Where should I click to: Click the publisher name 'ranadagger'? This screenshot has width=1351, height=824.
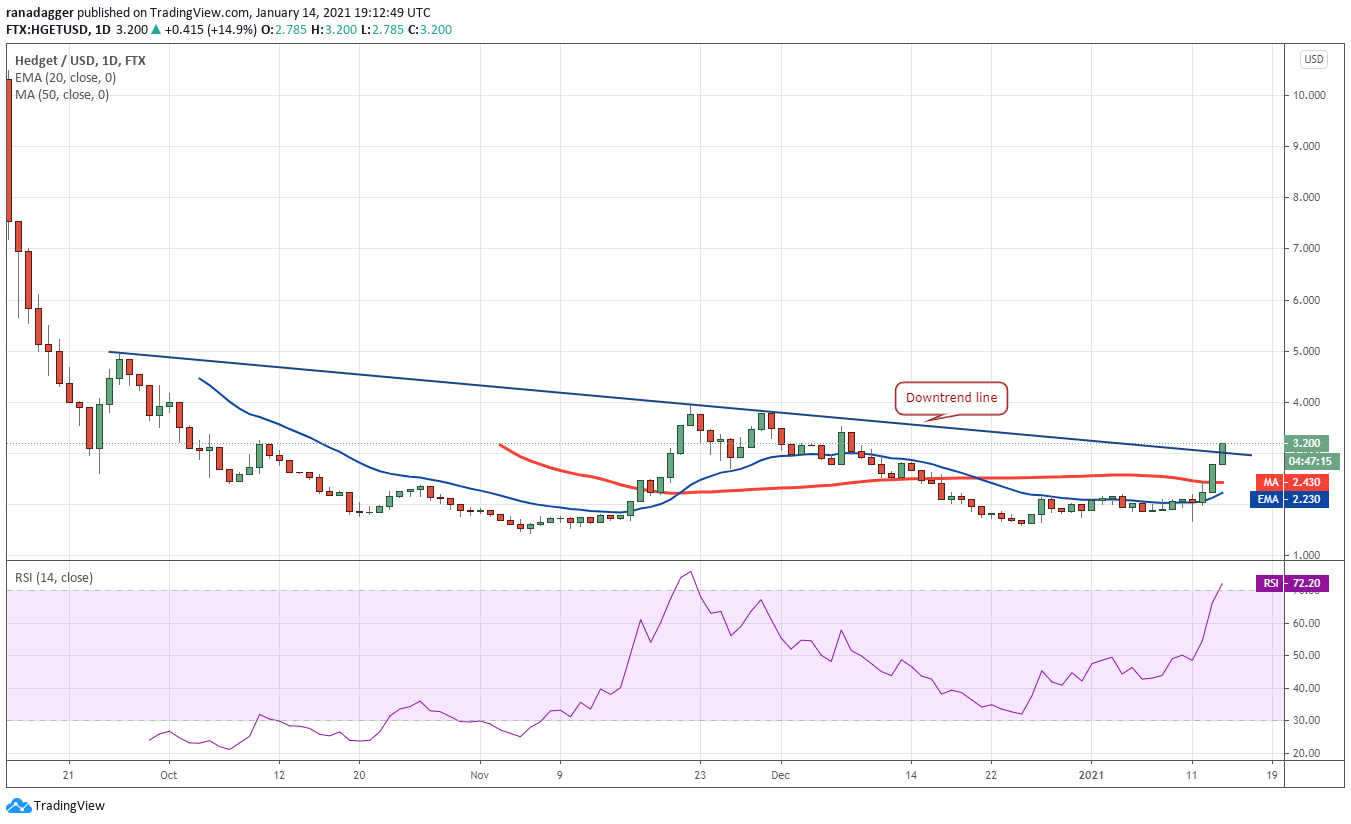[40, 12]
